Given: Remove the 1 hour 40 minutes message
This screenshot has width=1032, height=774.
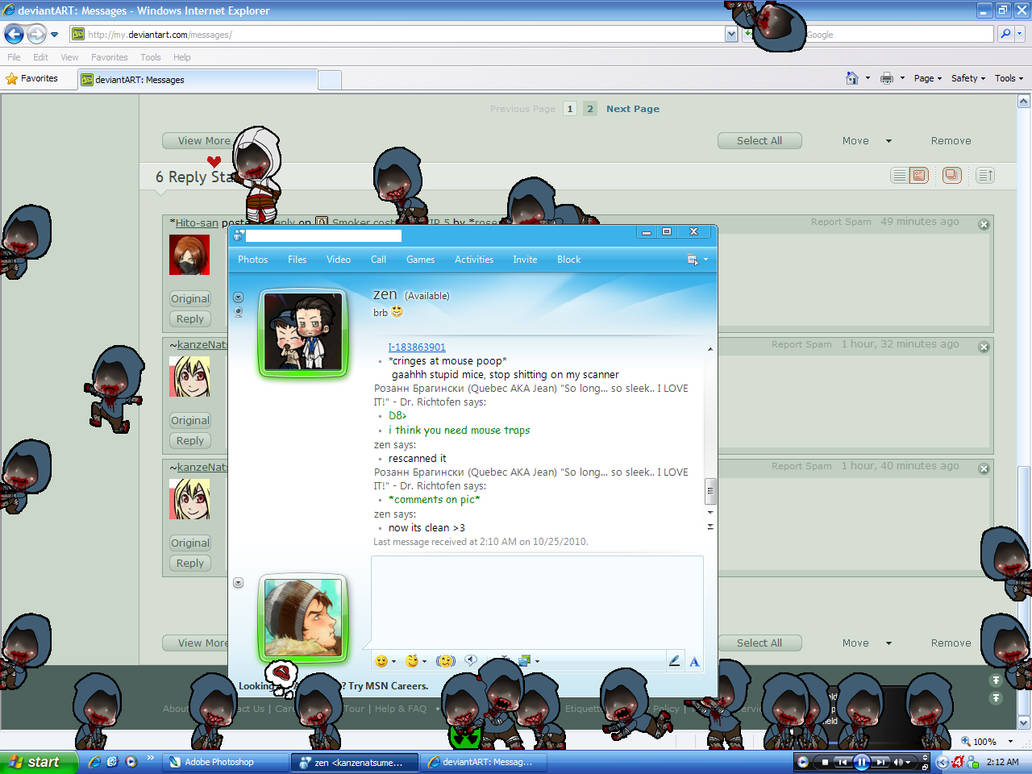Looking at the screenshot, I should click(x=983, y=469).
